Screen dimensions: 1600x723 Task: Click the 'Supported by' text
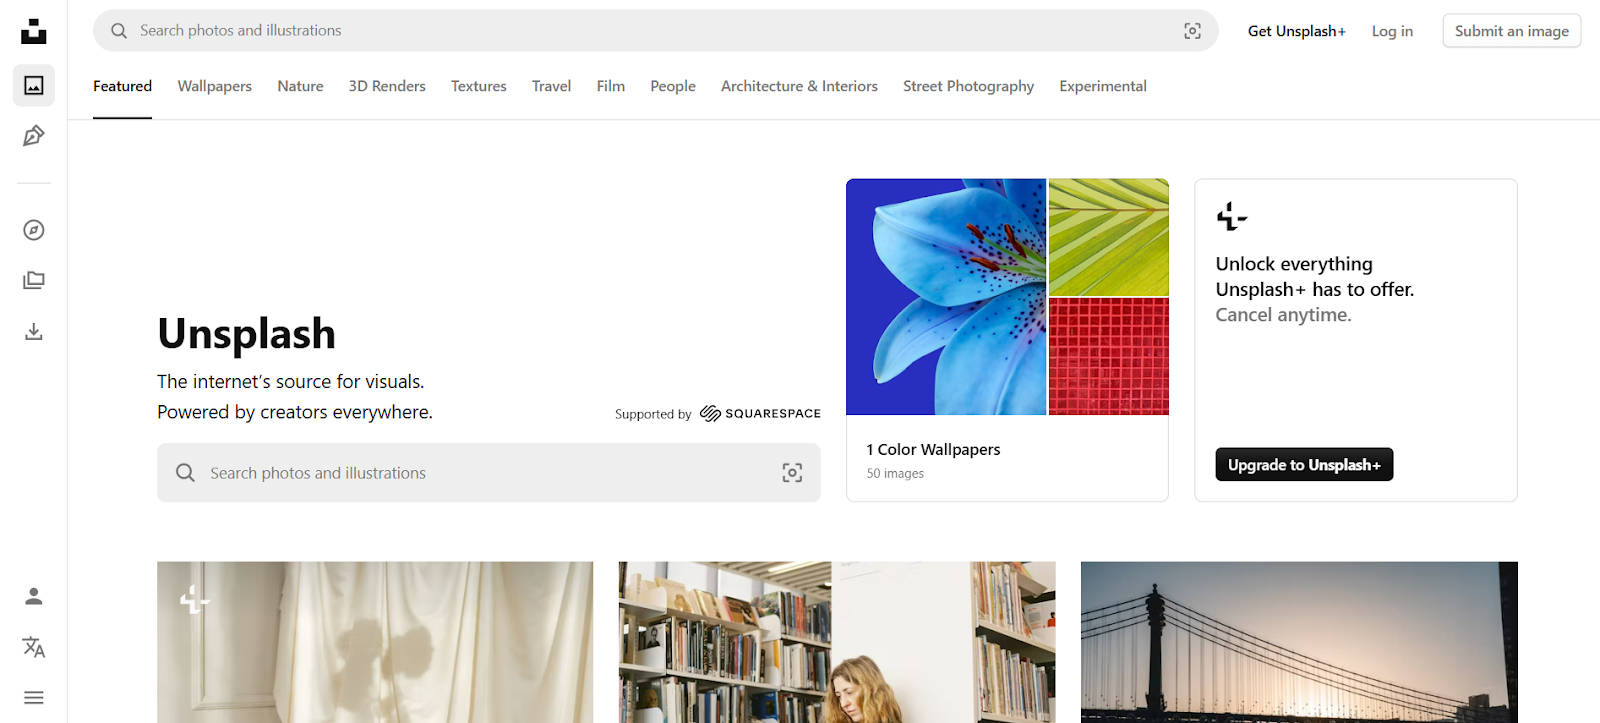click(653, 414)
